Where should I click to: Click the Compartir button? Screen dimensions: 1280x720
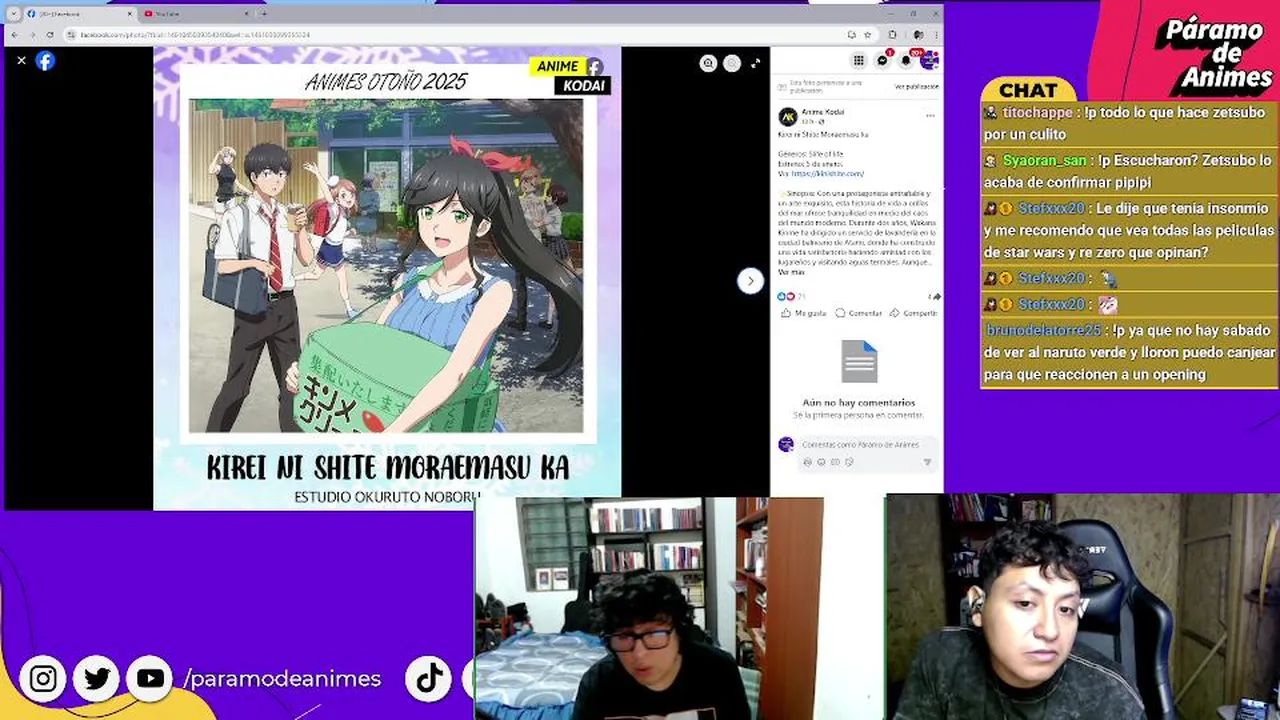pos(913,313)
